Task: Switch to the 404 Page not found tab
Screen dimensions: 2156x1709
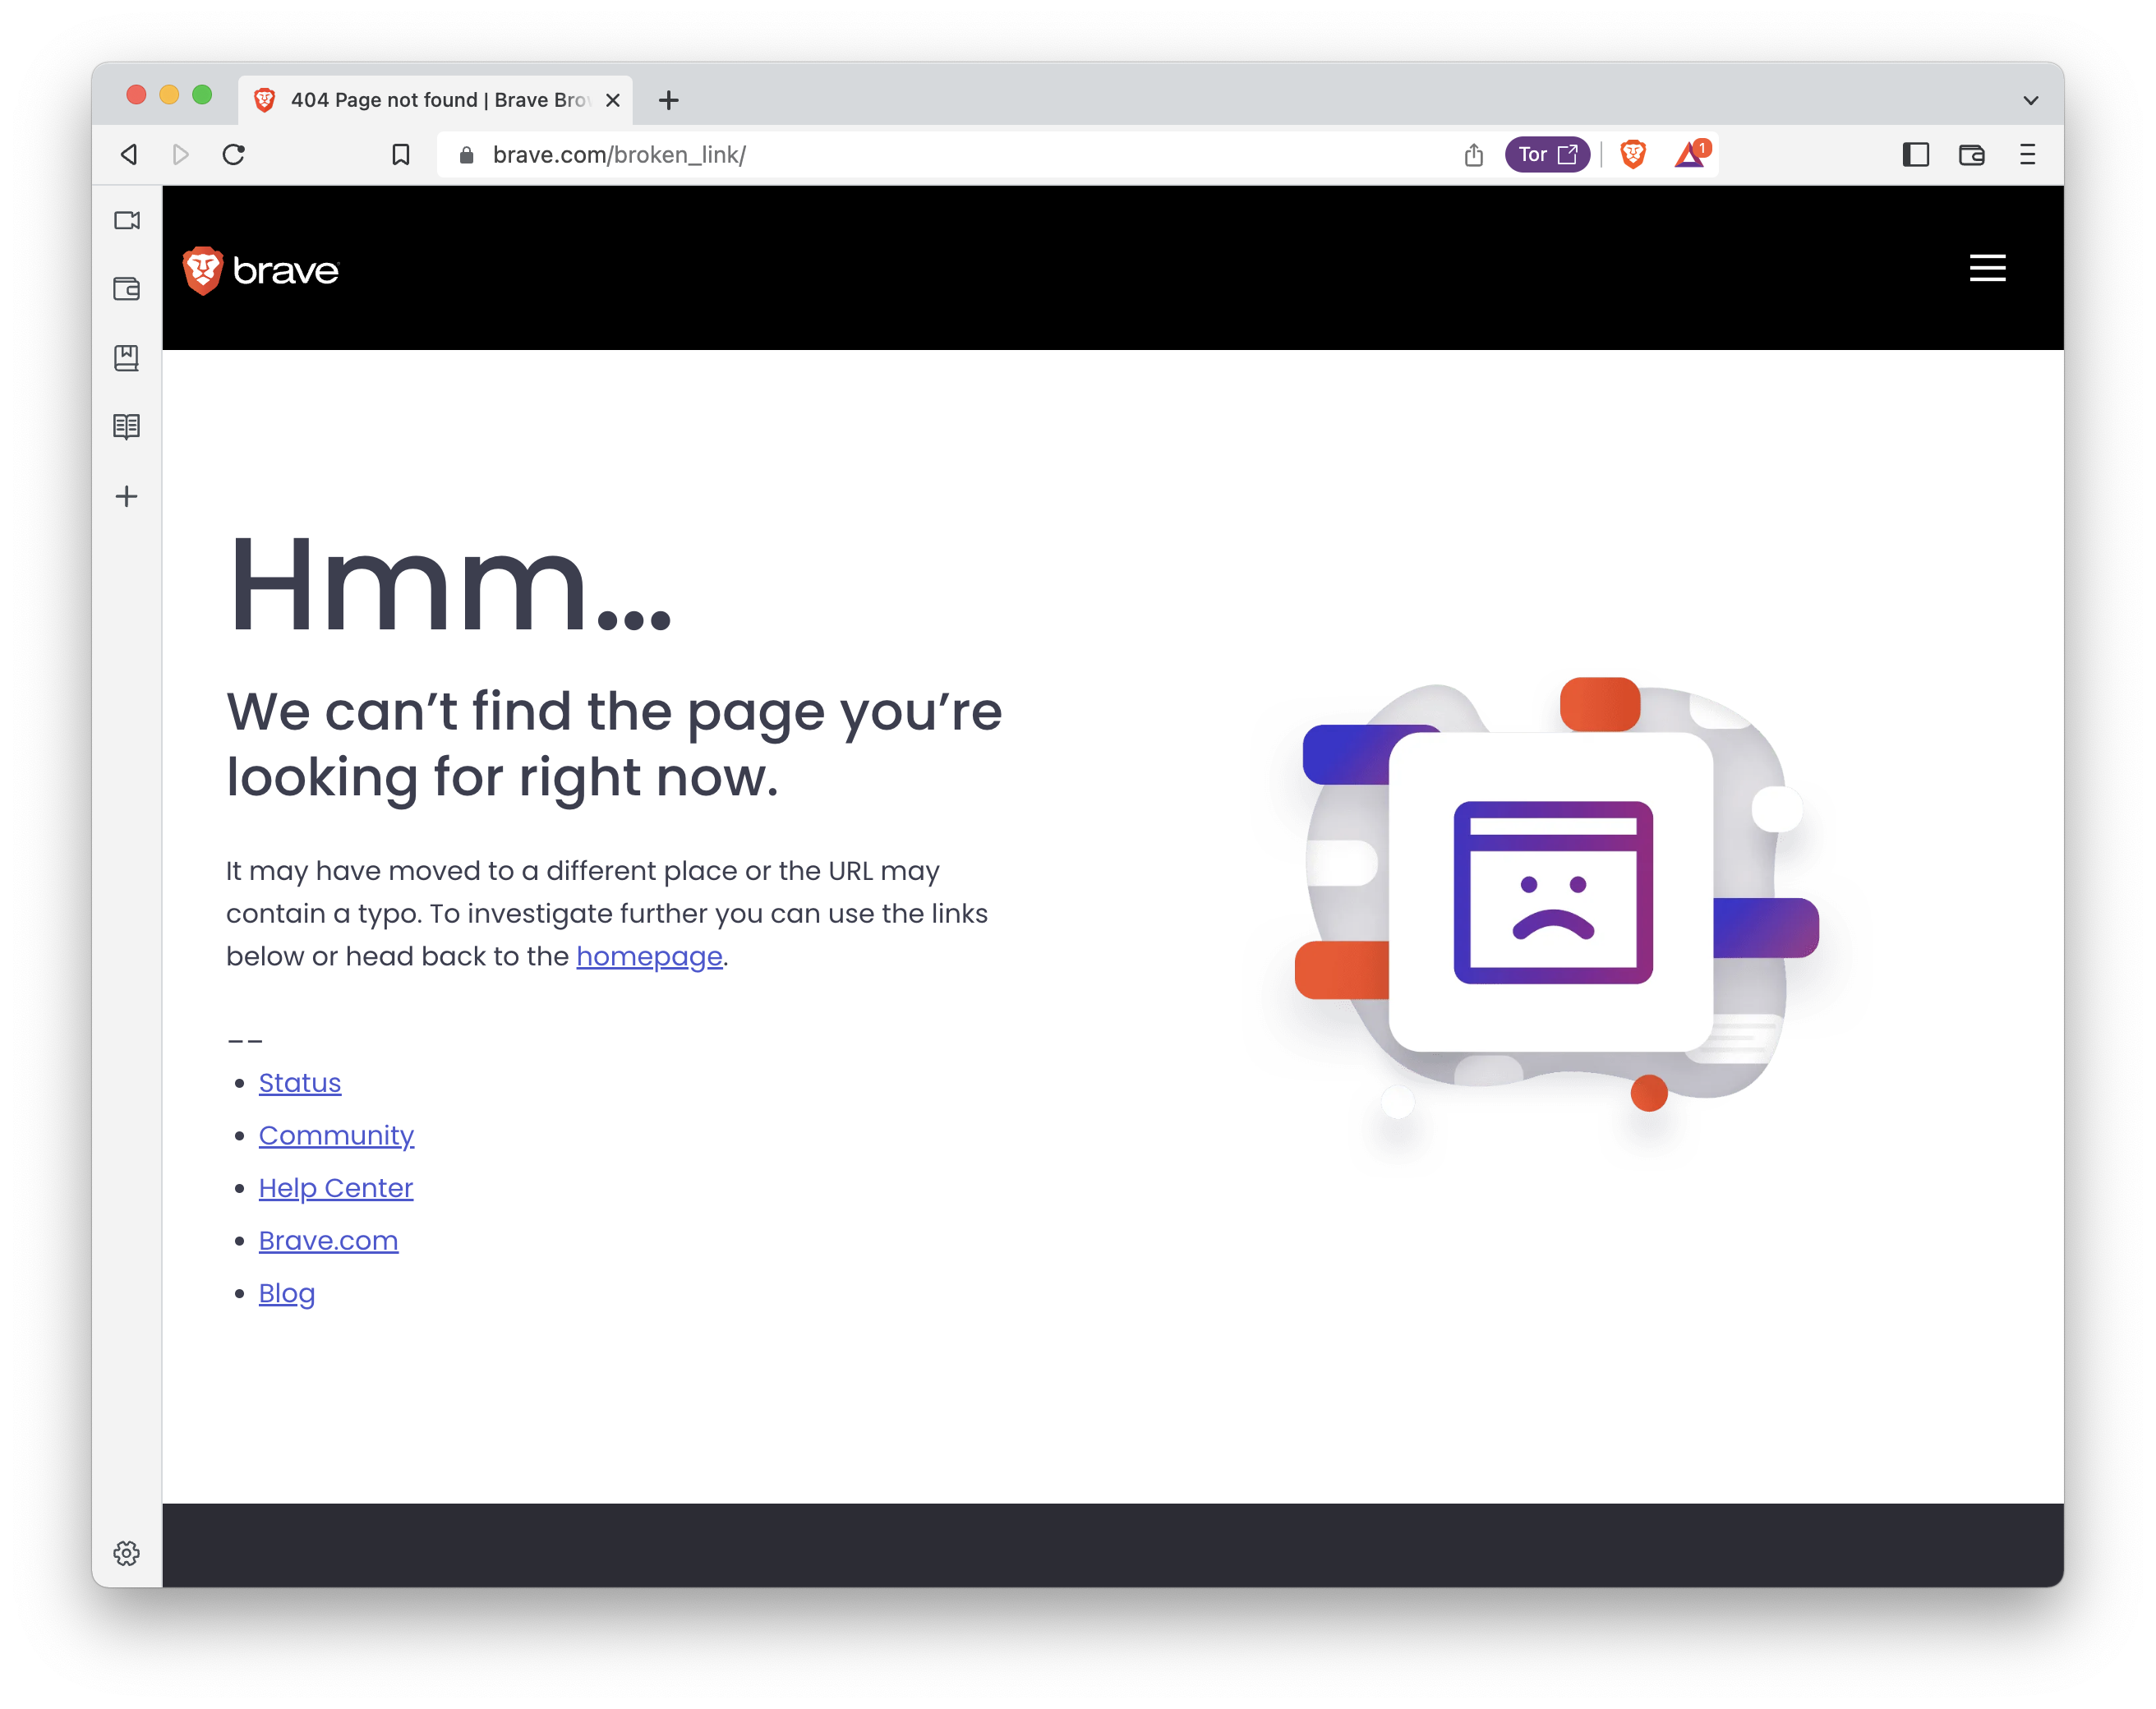Action: 420,100
